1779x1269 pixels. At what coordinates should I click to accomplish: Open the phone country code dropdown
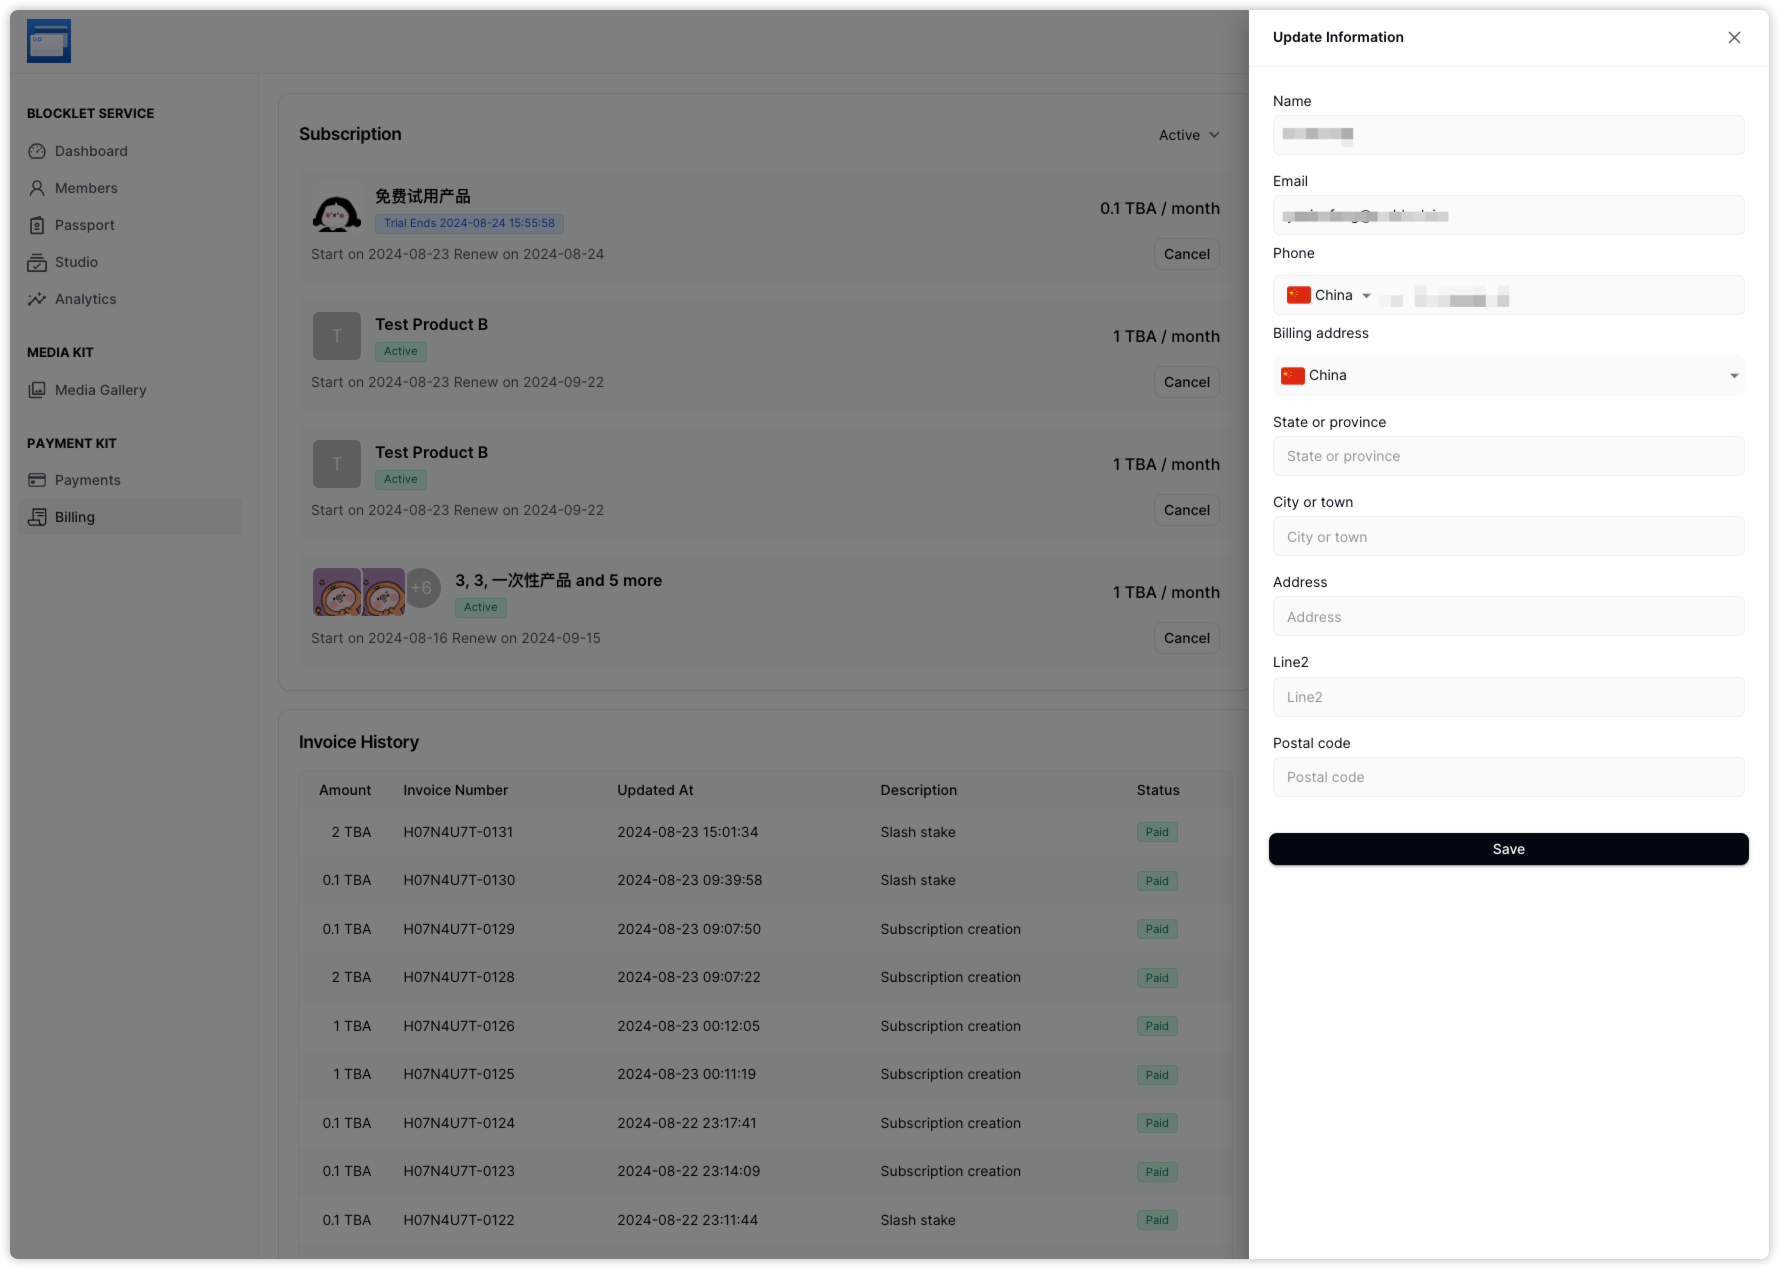1329,295
